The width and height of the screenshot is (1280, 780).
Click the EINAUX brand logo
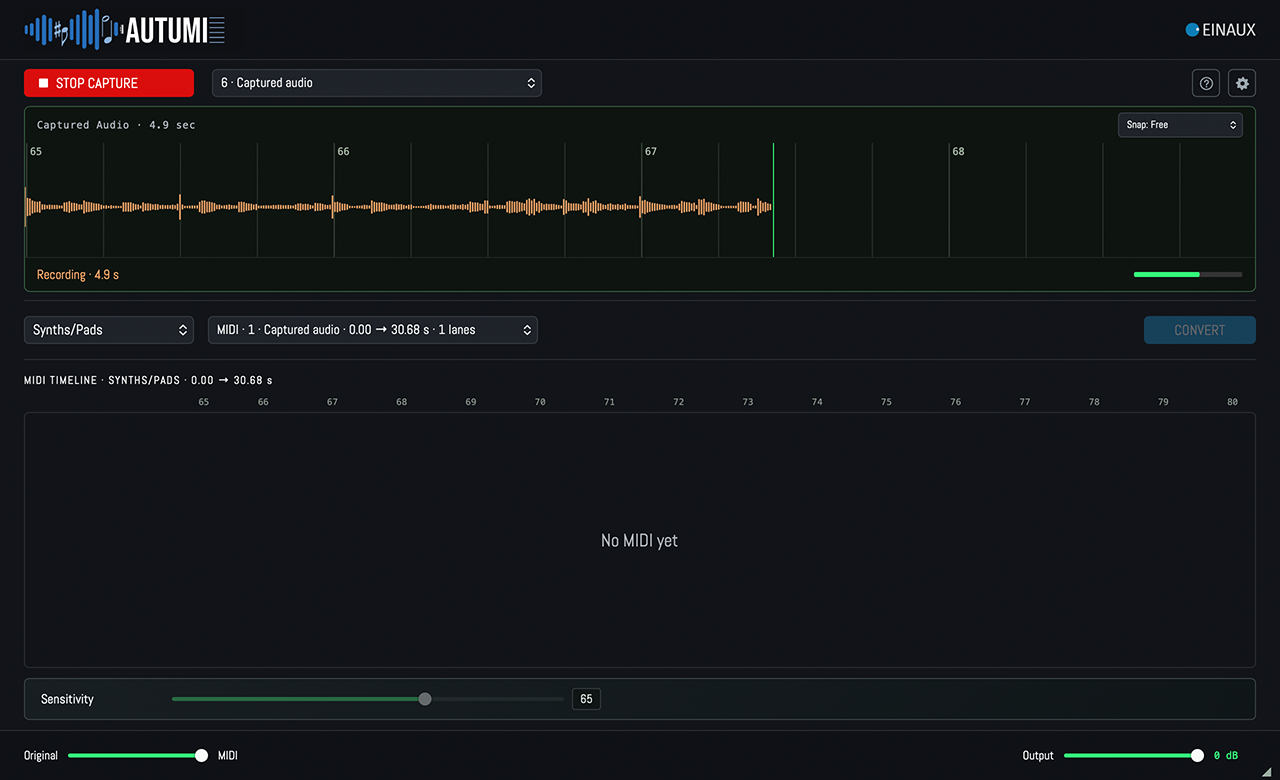click(1220, 30)
